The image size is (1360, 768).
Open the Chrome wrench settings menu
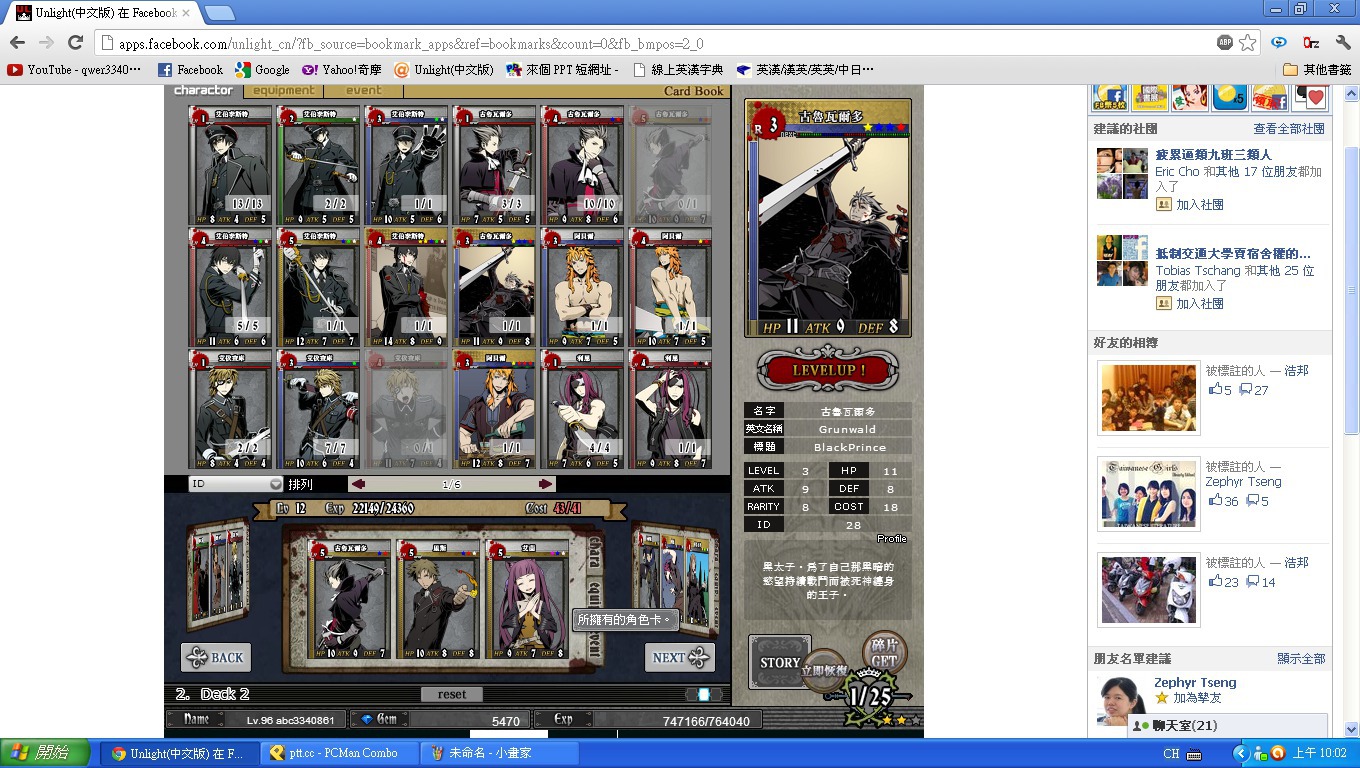(1342, 43)
